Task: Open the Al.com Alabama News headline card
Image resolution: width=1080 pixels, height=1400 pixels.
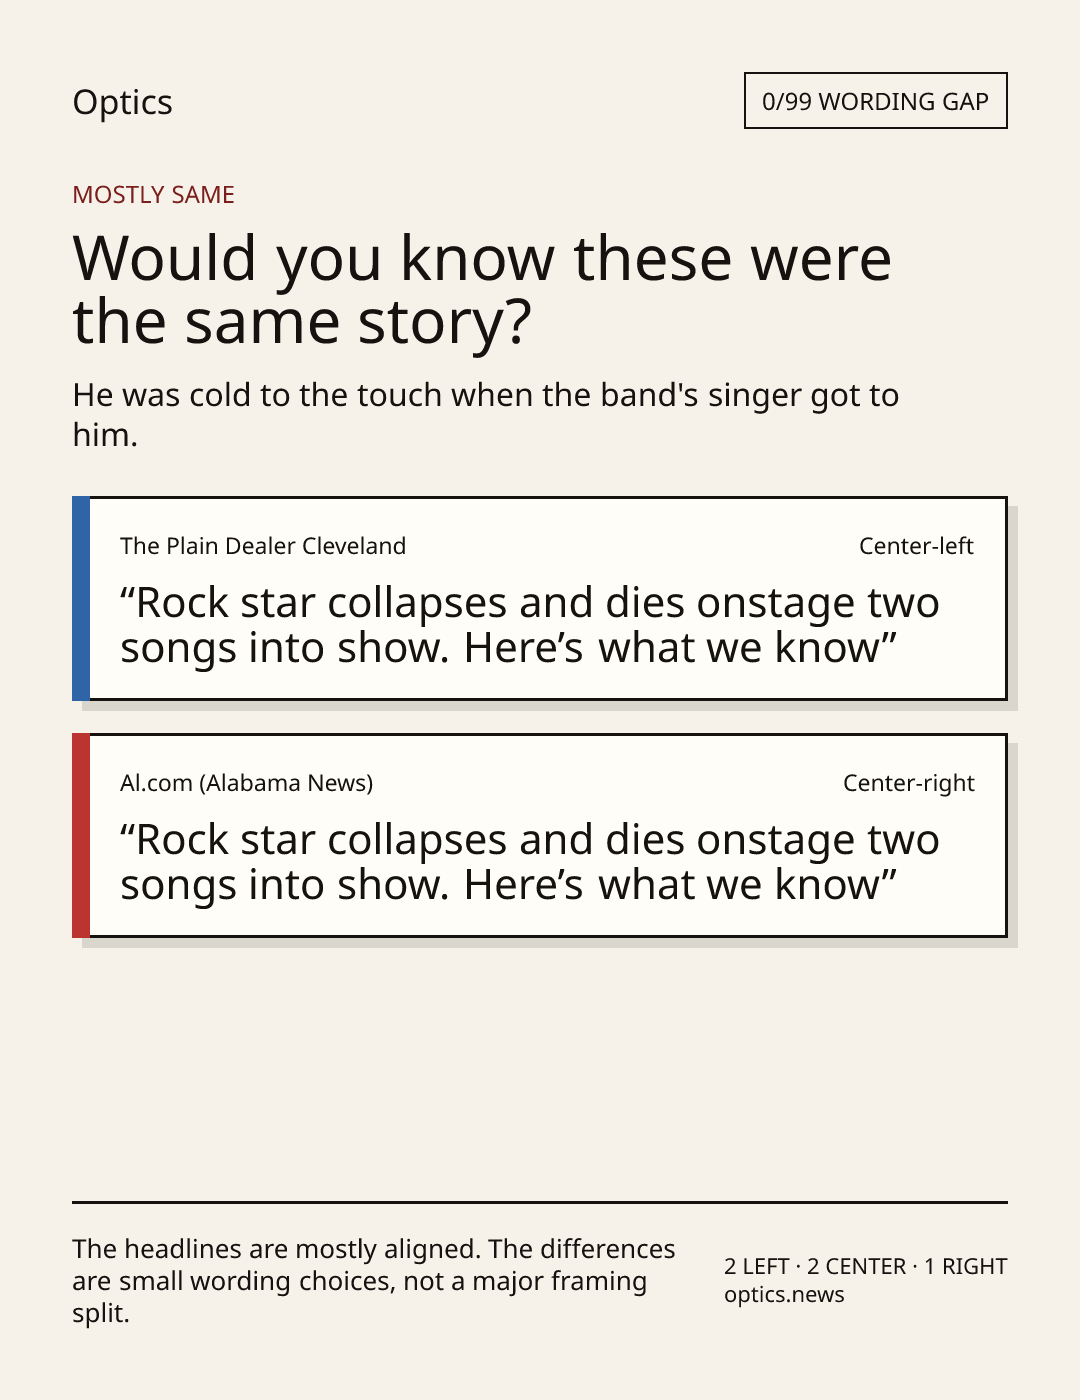Action: coord(539,835)
